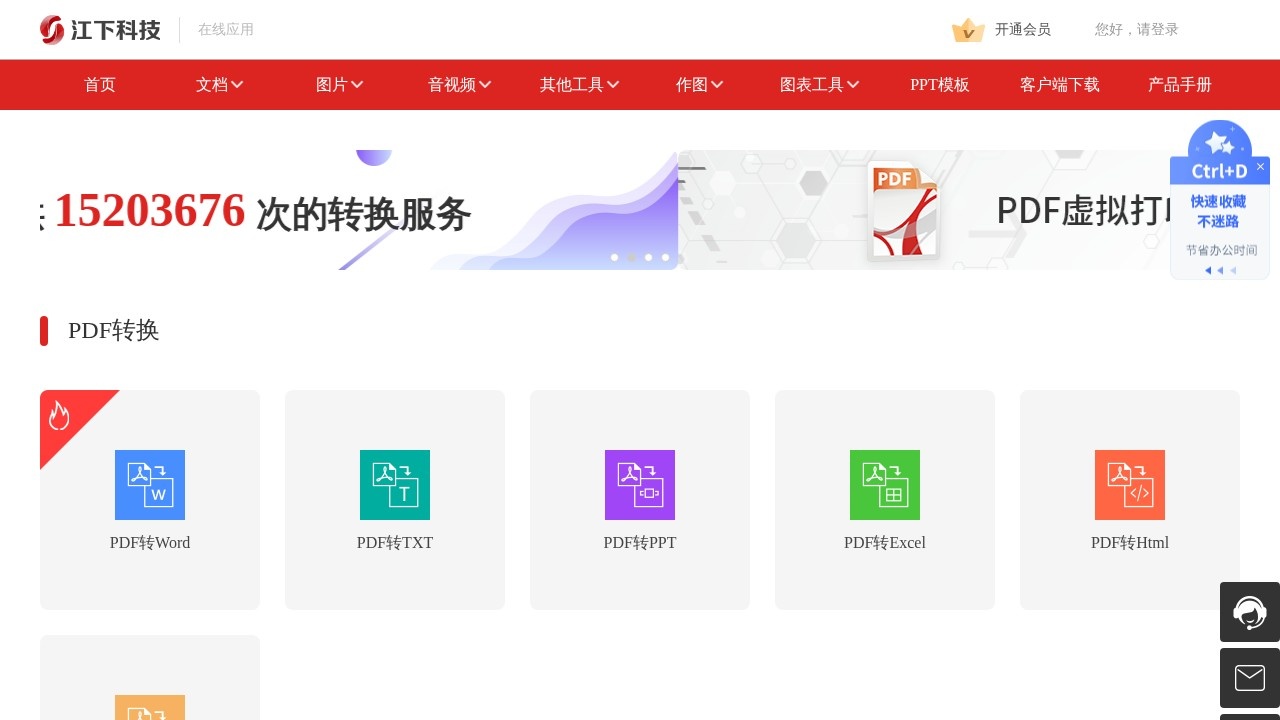Viewport: 1280px width, 720px height.
Task: Select the PDF转Excel green icon
Action: (x=884, y=485)
